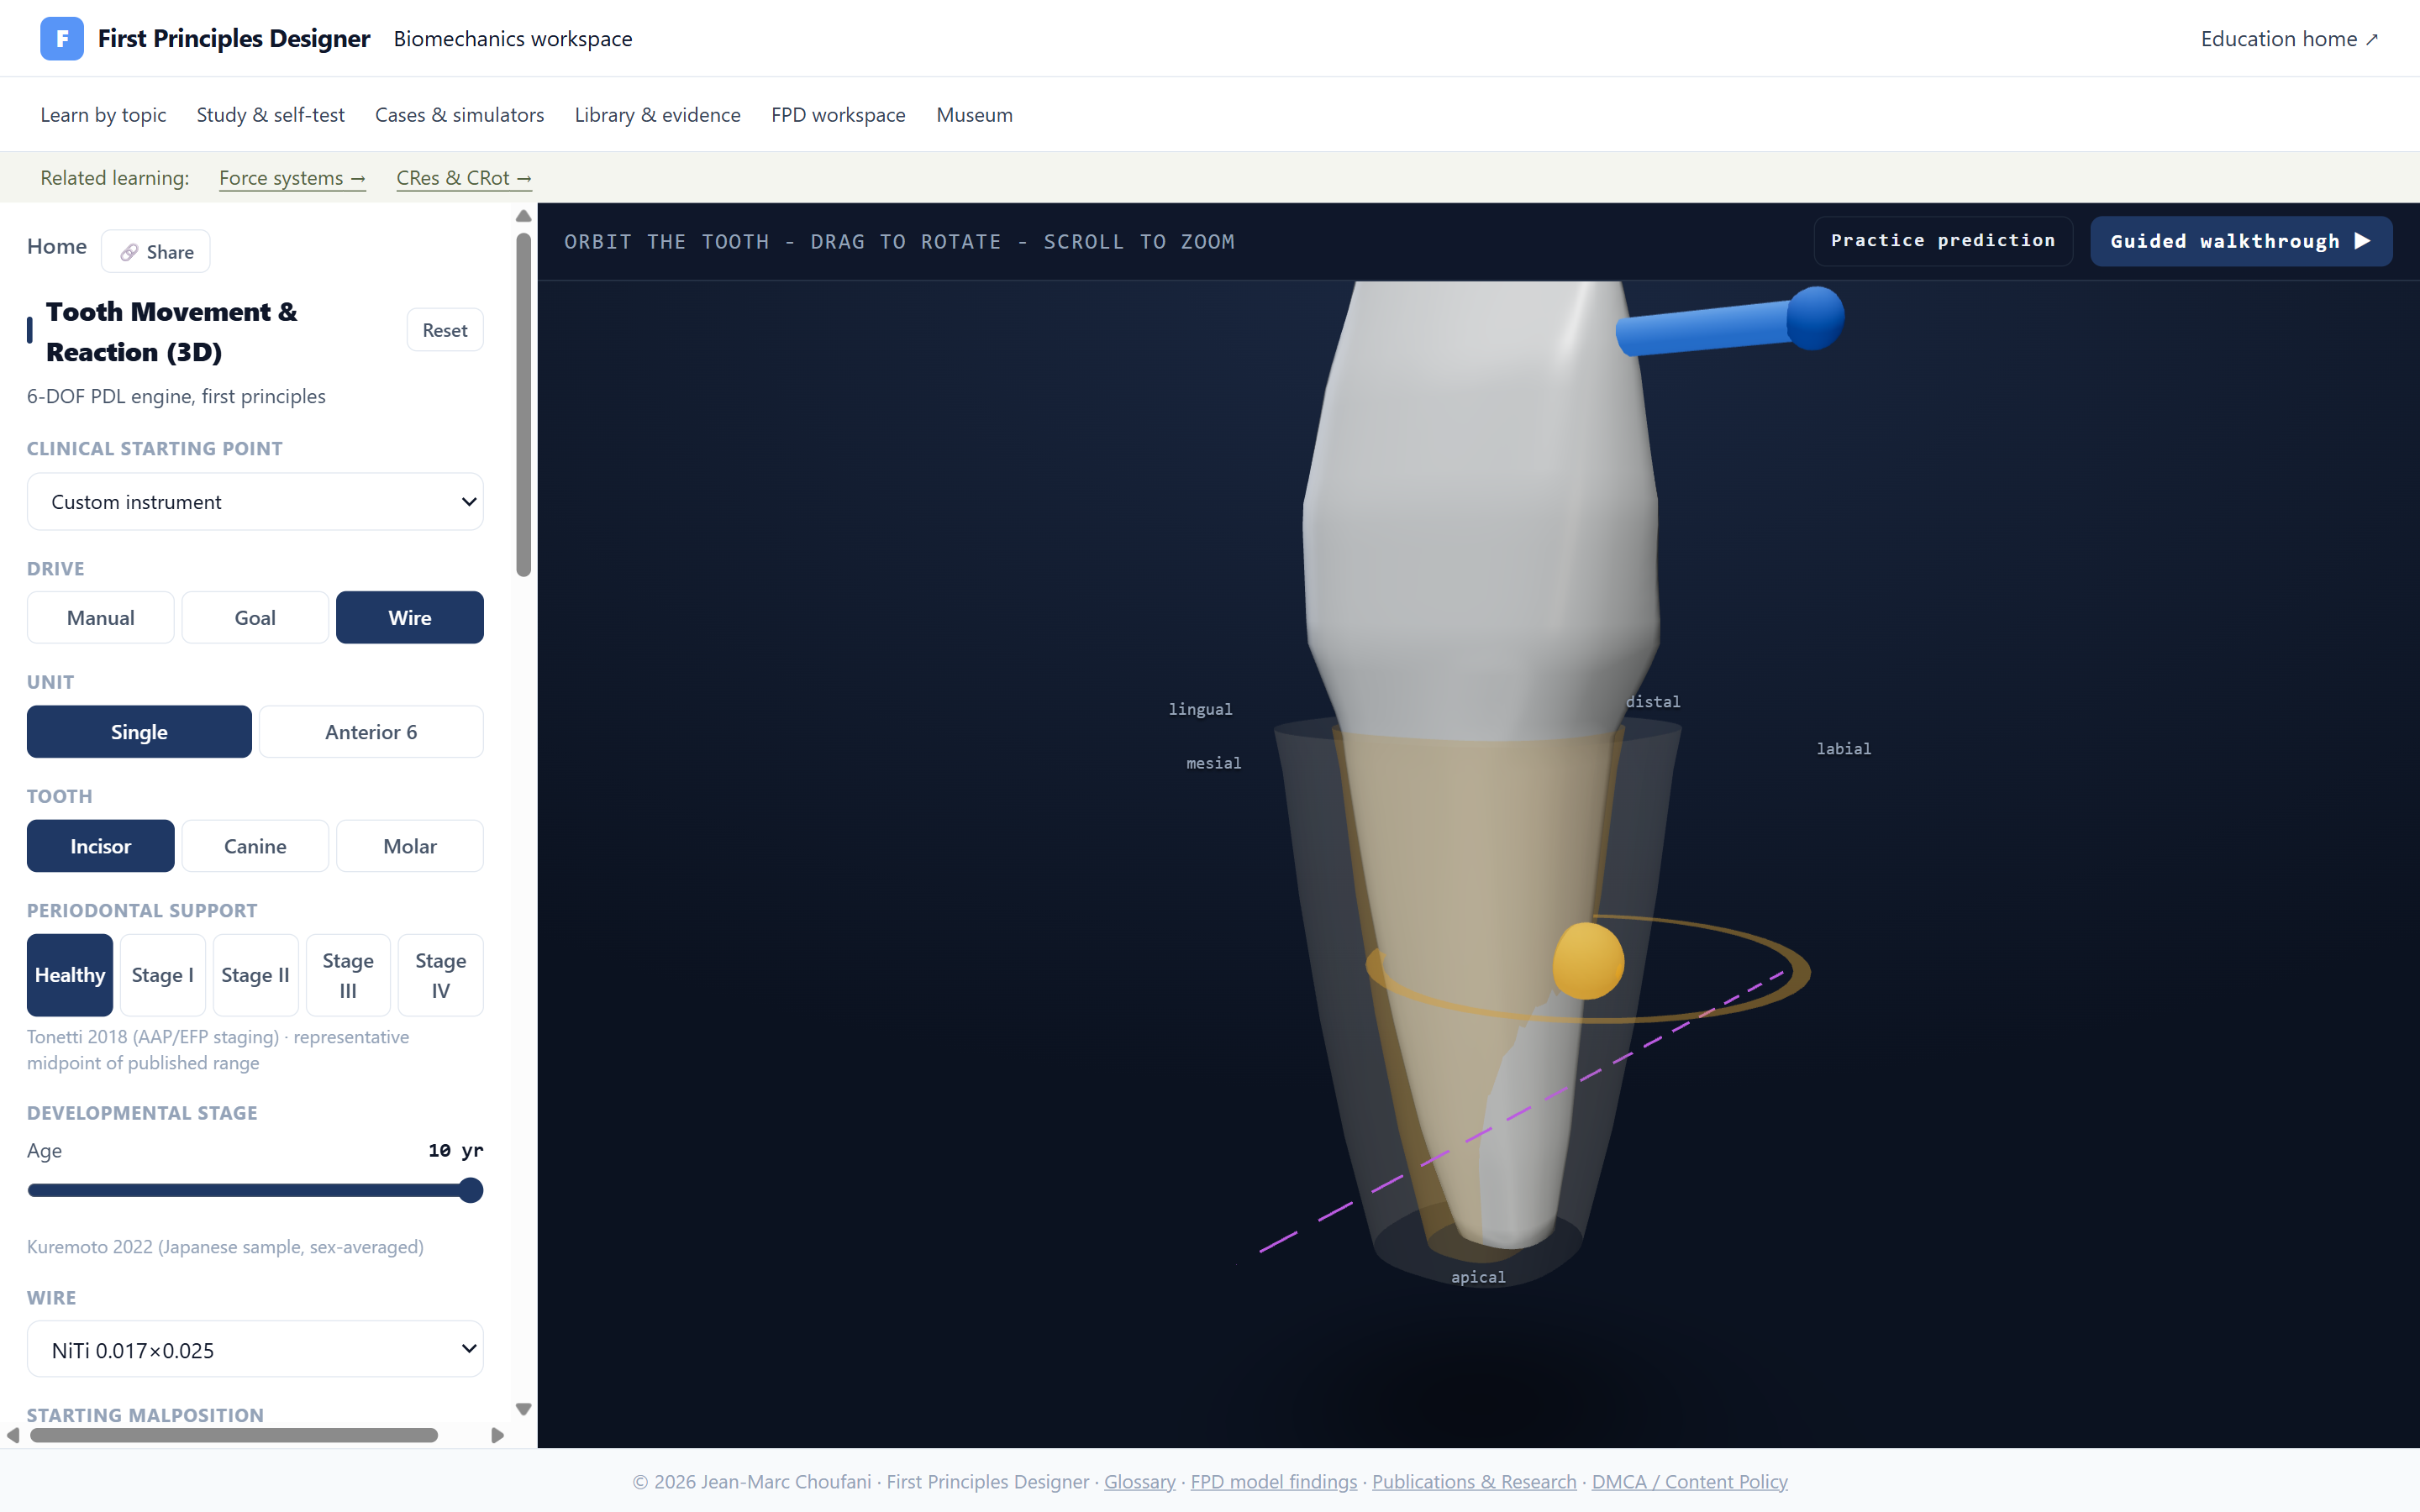This screenshot has height=1512, width=2420.
Task: Open Cases & simulators menu
Action: pos(459,115)
